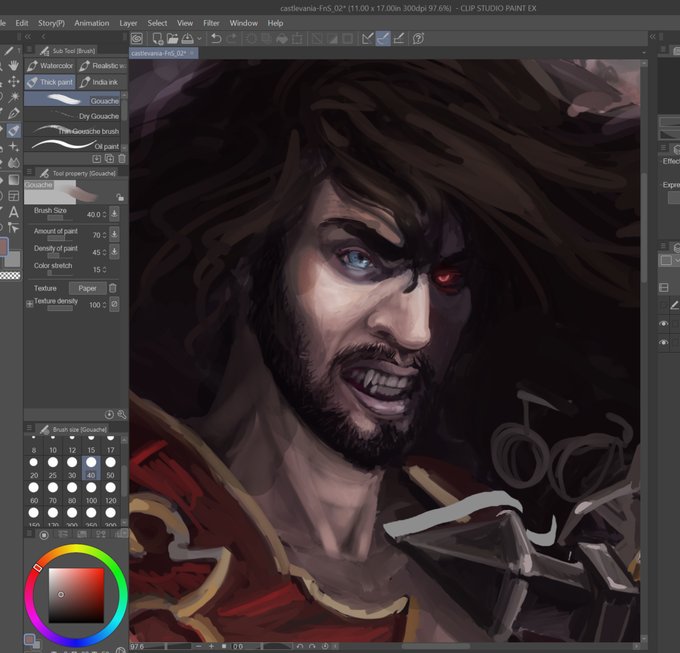The image size is (680, 653).
Task: Select the transparent color swatch
Action: pyautogui.click(x=10, y=275)
